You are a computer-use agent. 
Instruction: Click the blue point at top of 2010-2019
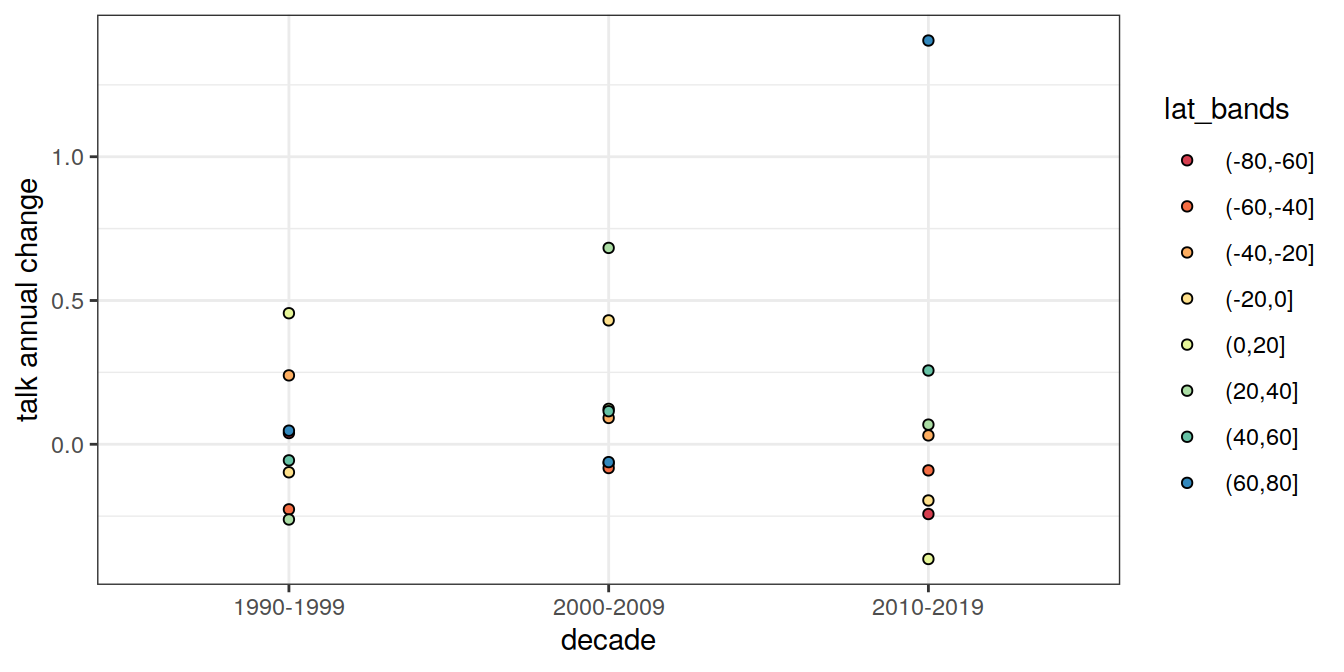coord(928,41)
